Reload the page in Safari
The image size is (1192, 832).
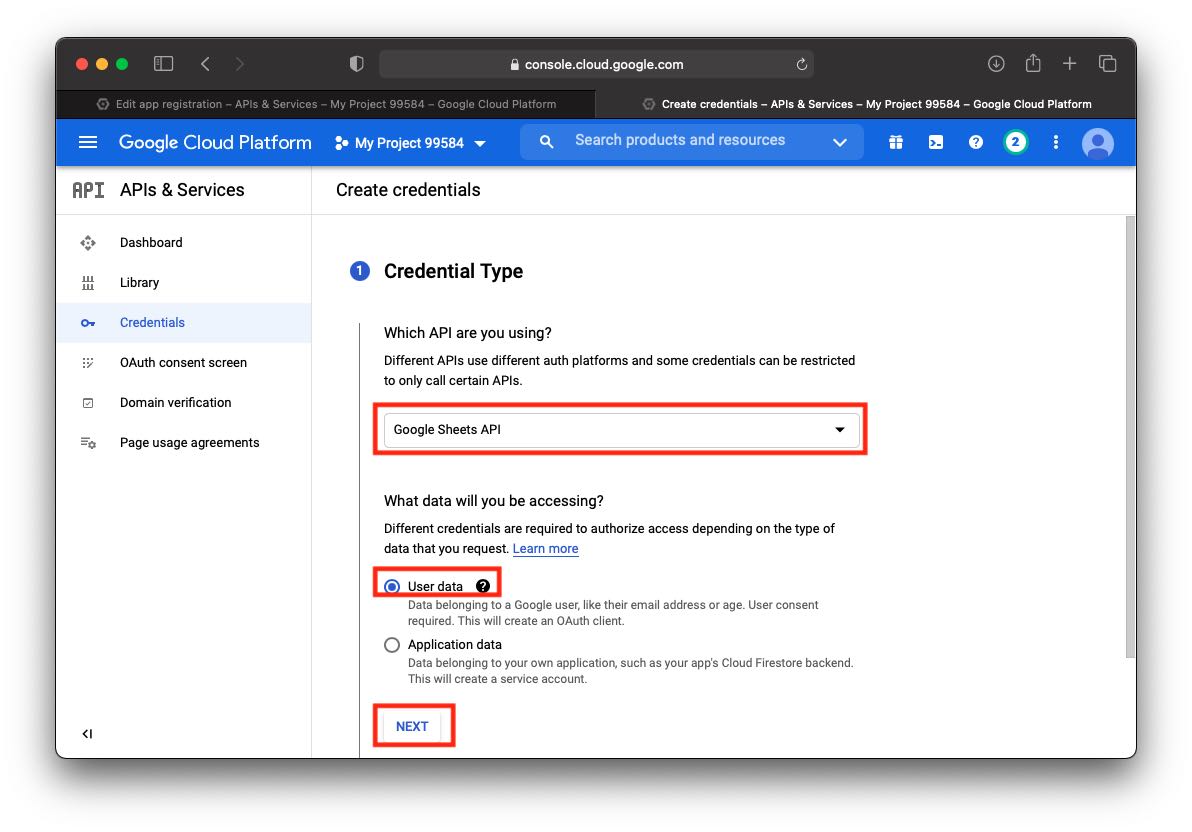801,65
